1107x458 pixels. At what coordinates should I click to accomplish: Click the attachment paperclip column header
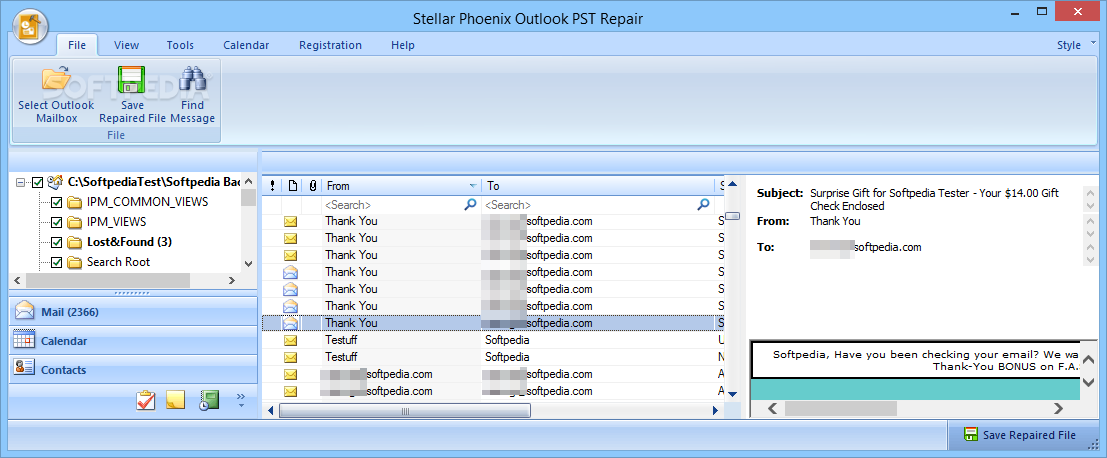pos(312,186)
